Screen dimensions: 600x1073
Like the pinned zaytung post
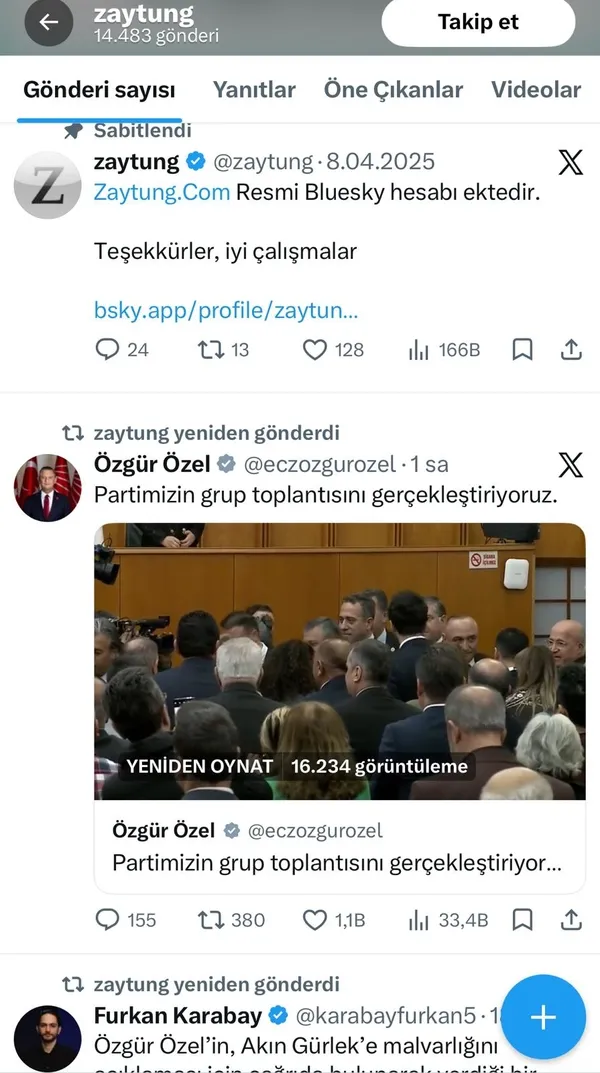315,349
